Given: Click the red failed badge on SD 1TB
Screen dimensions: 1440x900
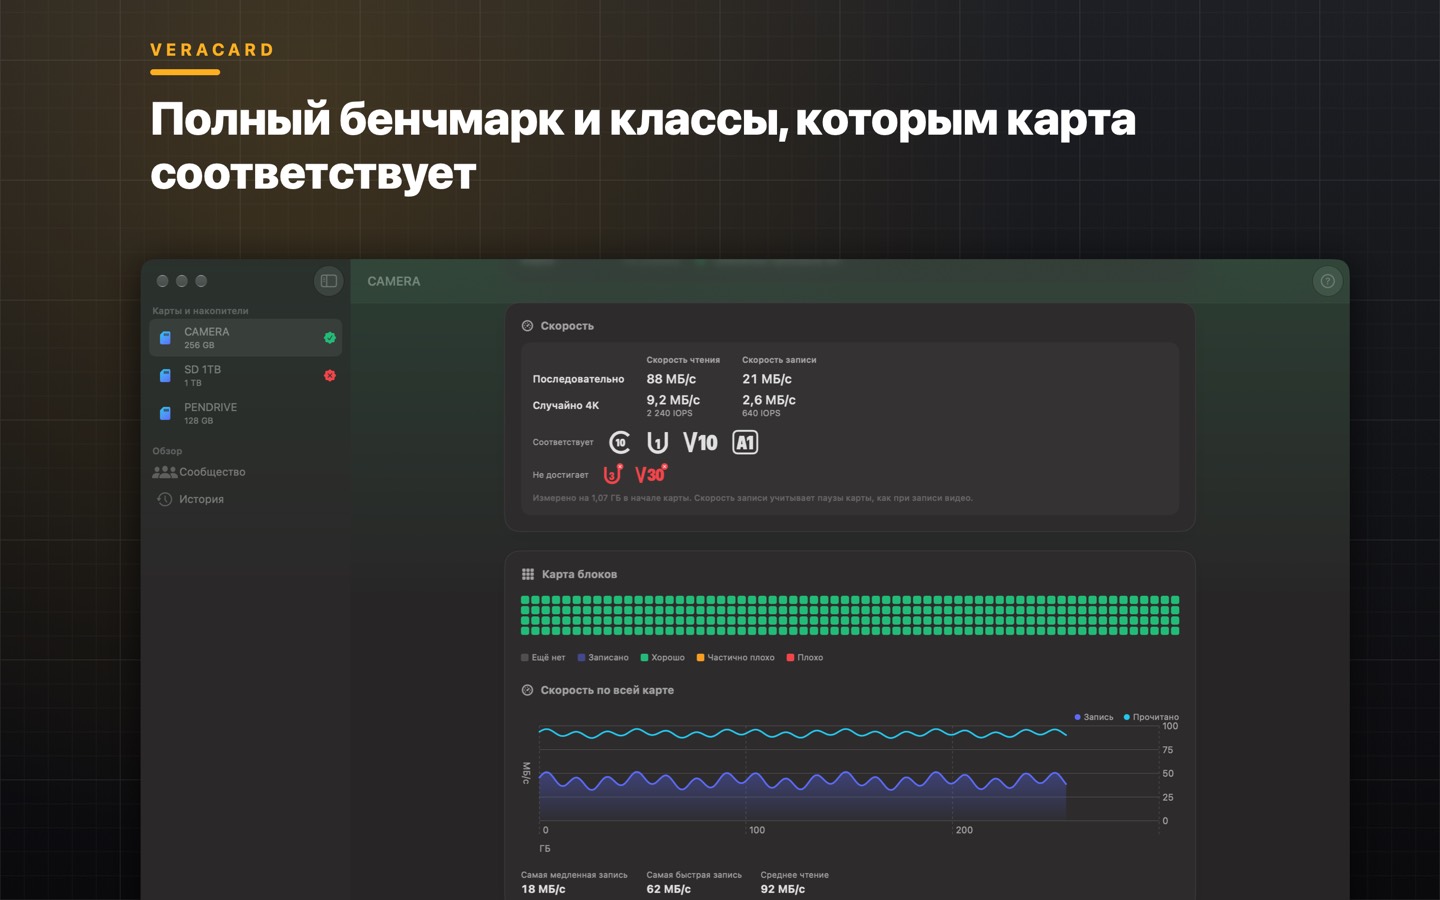Looking at the screenshot, I should 329,376.
